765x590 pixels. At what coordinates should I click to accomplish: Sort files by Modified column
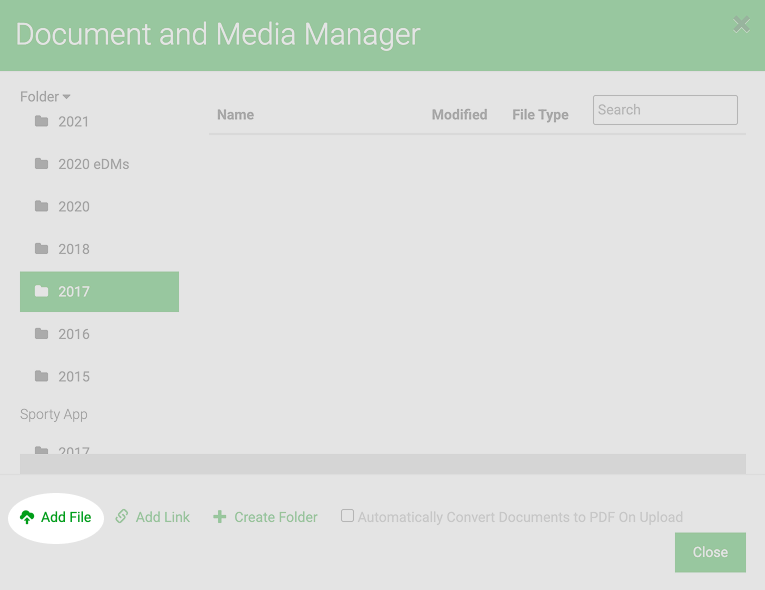click(460, 115)
